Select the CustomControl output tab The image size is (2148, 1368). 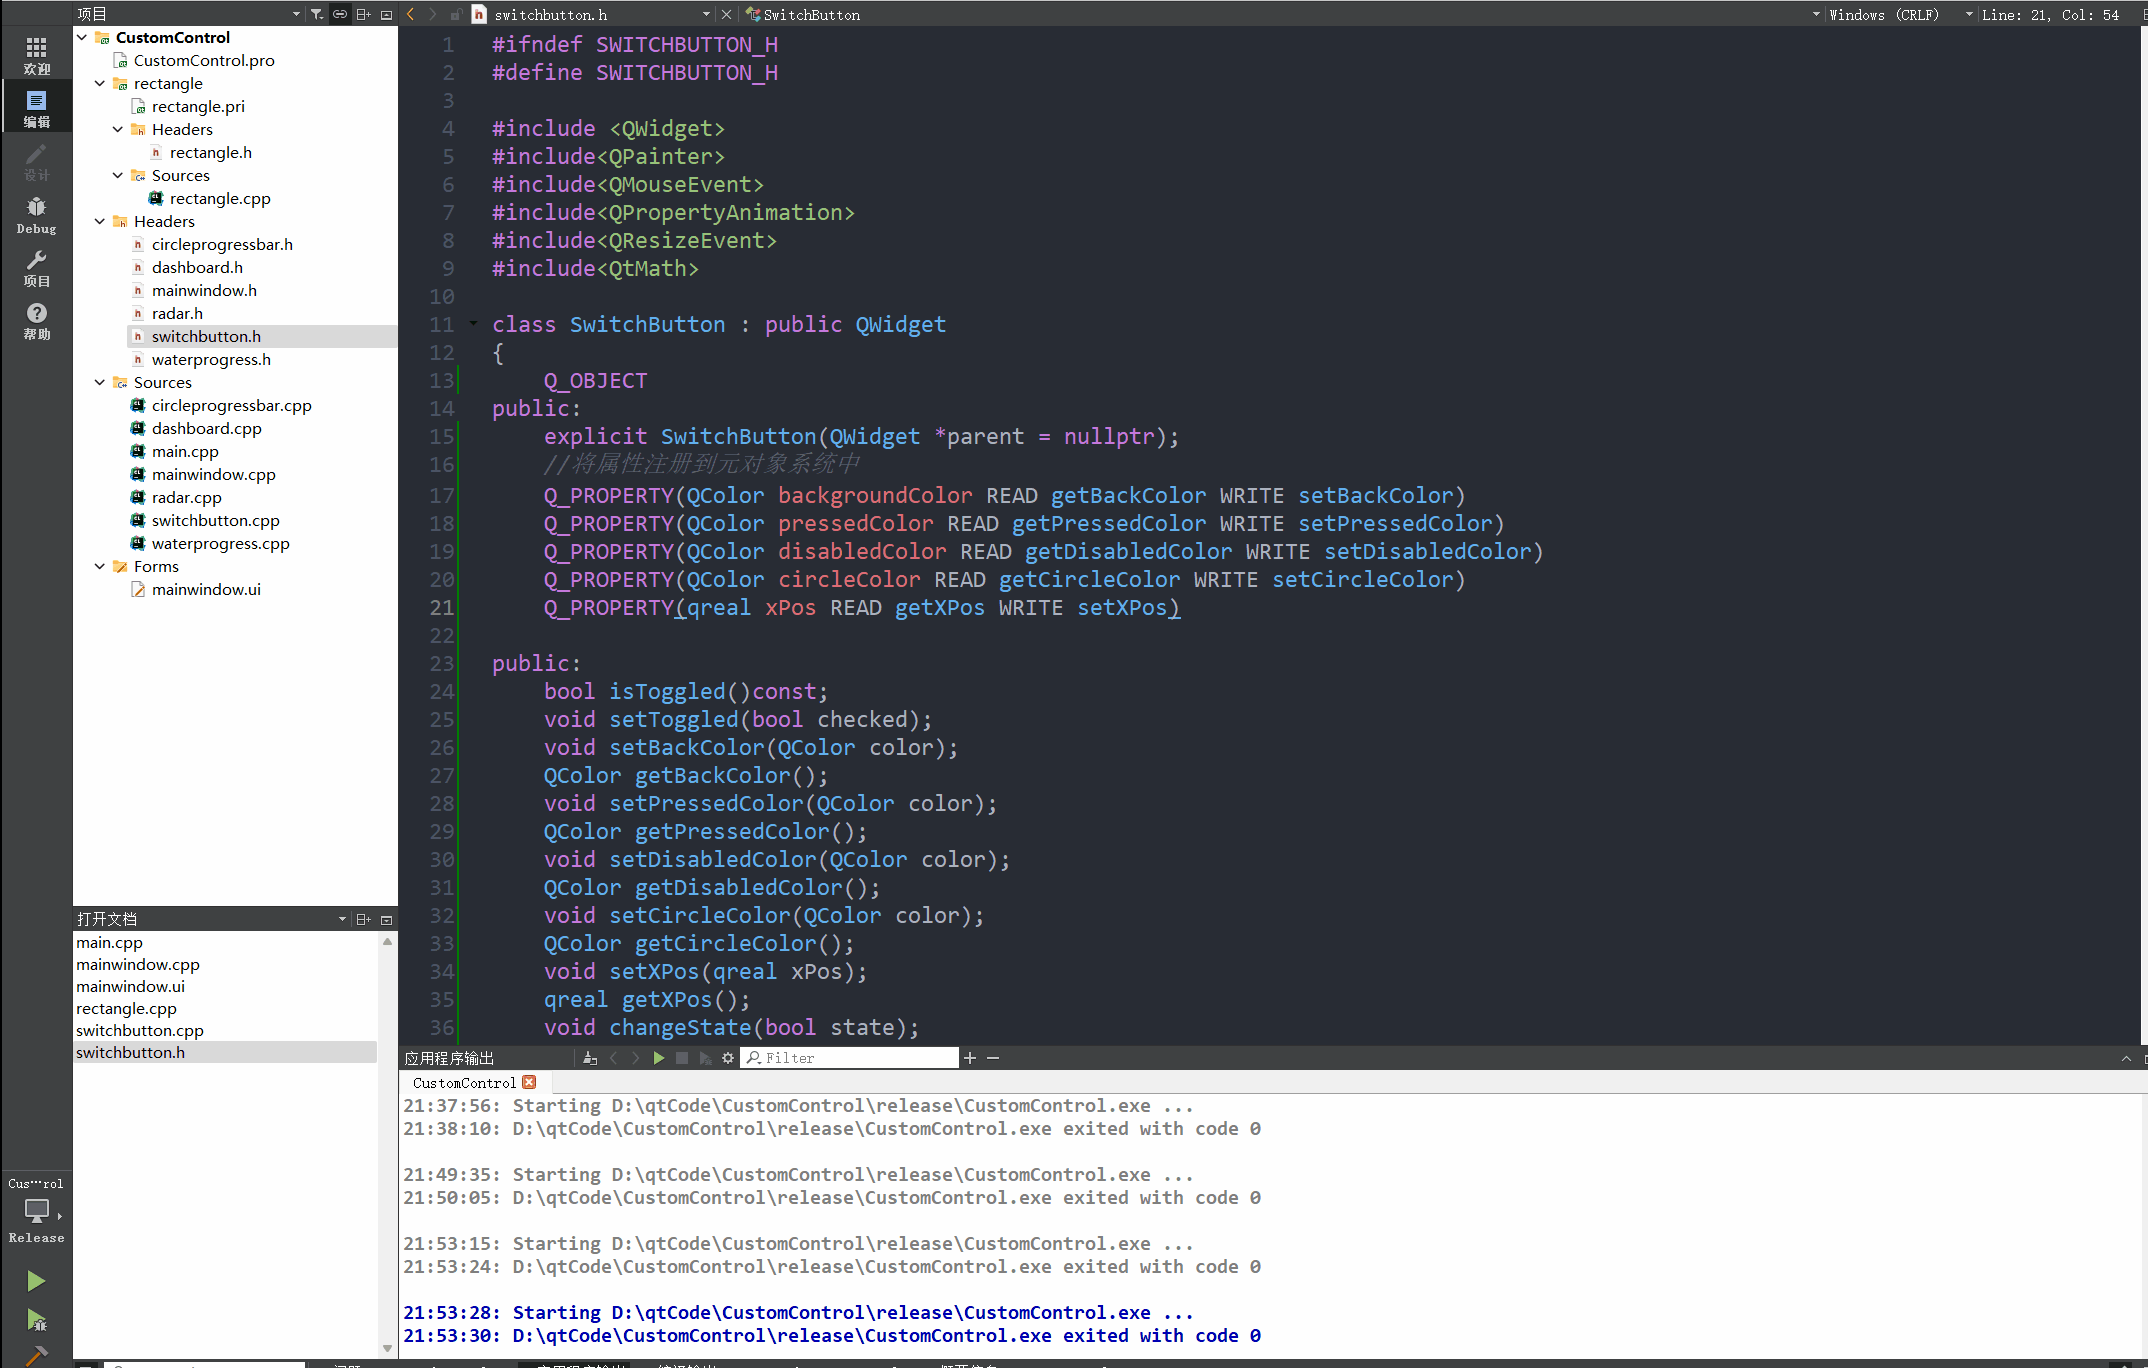pyautogui.click(x=464, y=1082)
